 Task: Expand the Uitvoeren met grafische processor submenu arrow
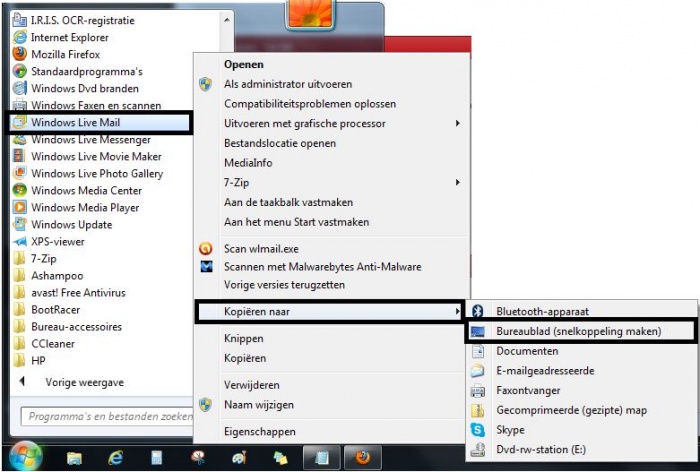click(x=458, y=123)
